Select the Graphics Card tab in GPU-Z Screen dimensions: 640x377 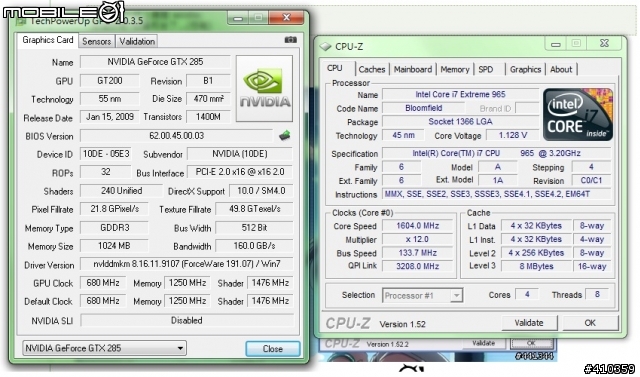click(48, 40)
